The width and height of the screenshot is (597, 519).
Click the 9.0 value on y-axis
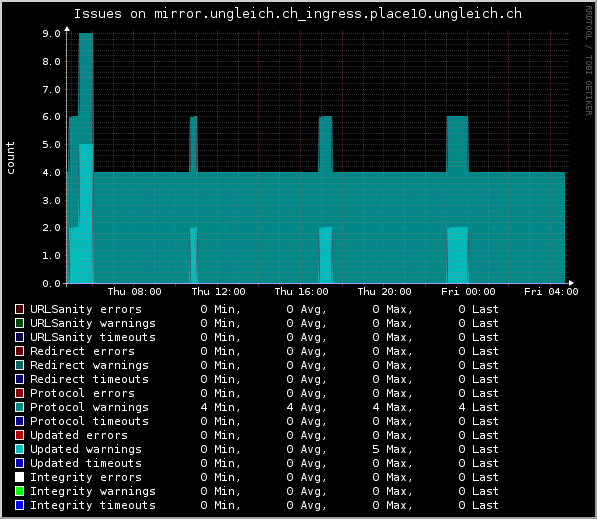[51, 34]
